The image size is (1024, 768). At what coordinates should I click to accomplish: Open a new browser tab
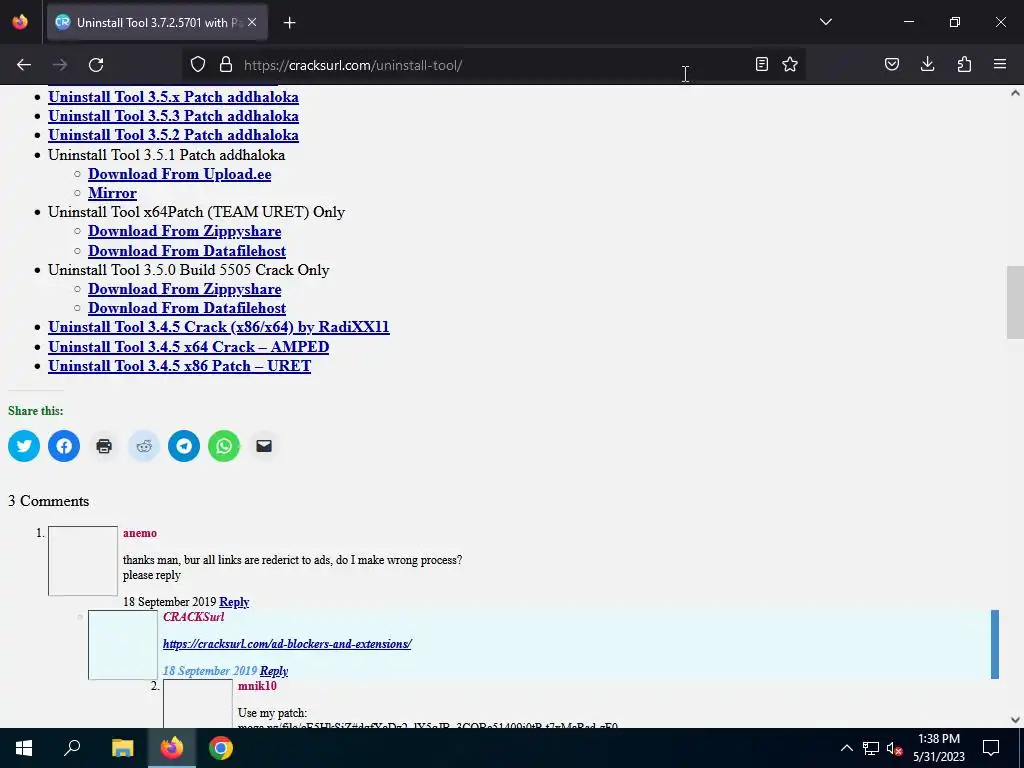pyautogui.click(x=290, y=23)
